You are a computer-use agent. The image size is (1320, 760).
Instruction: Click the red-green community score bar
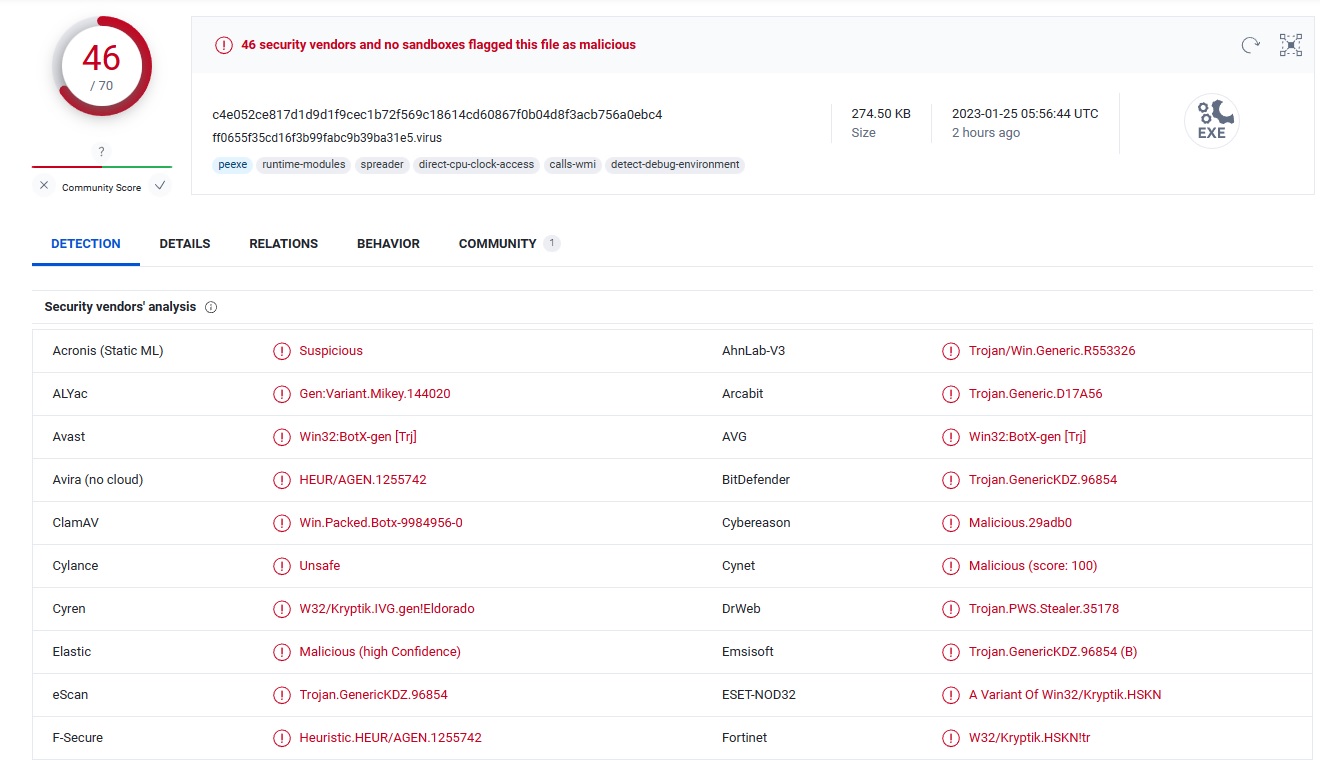102,167
